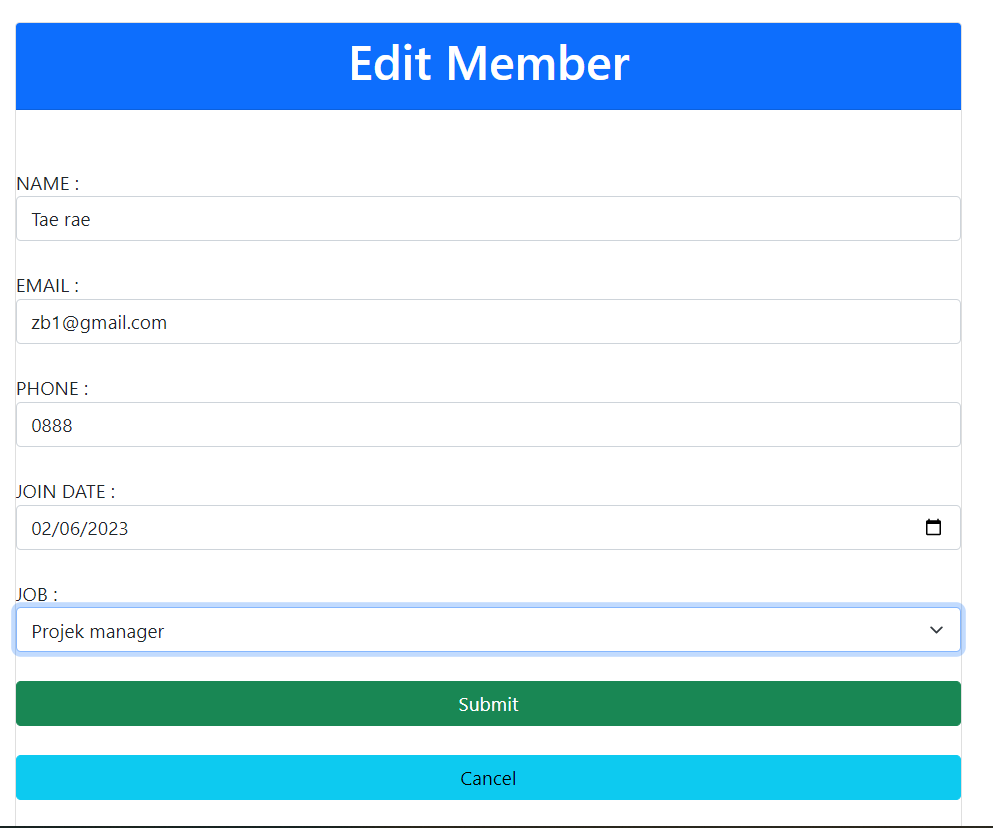This screenshot has height=828, width=993.
Task: Expand the 'Projek manager' job selector
Action: (x=488, y=630)
